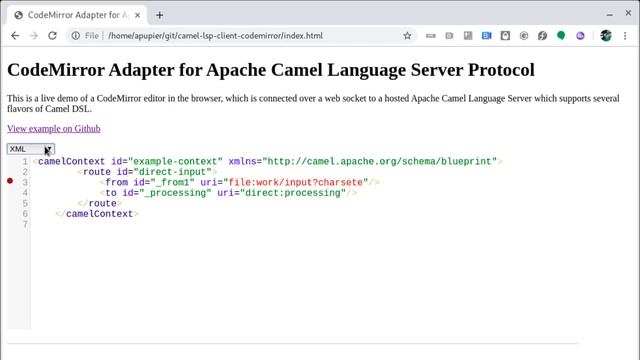Click the opening camelContext tag name
The image size is (640, 360).
click(x=71, y=161)
